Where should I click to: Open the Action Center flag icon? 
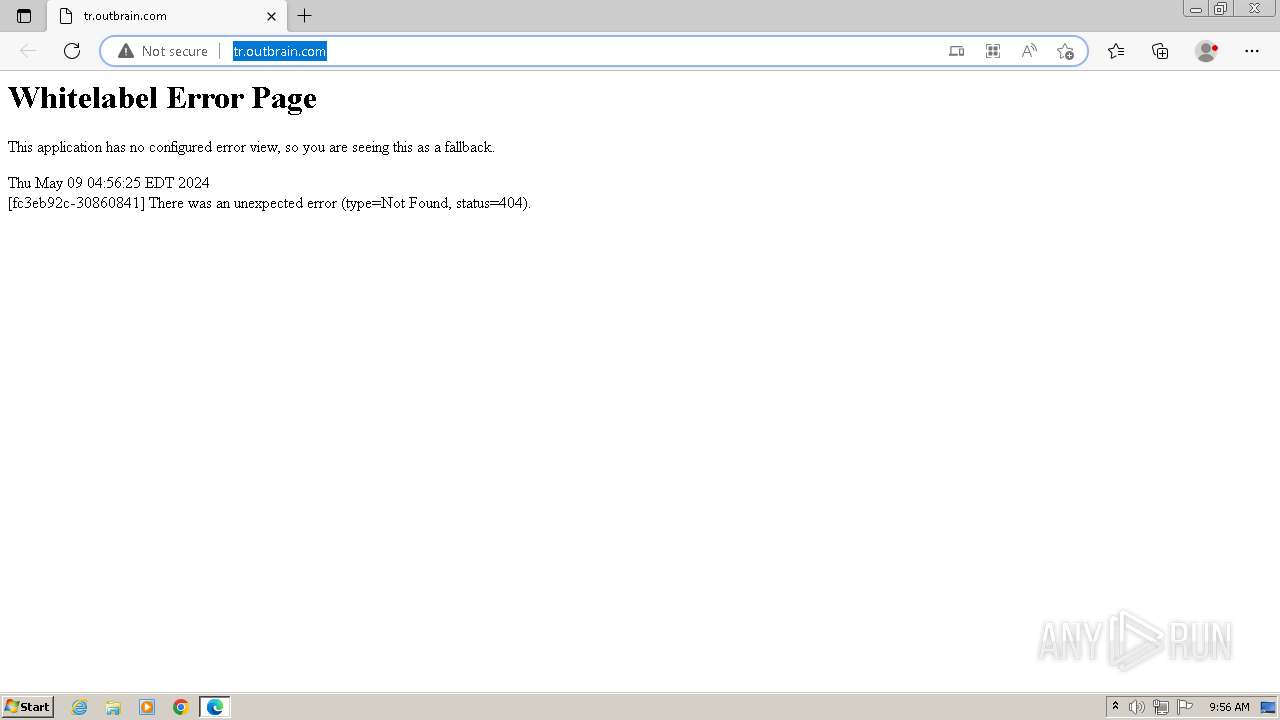(x=1185, y=707)
